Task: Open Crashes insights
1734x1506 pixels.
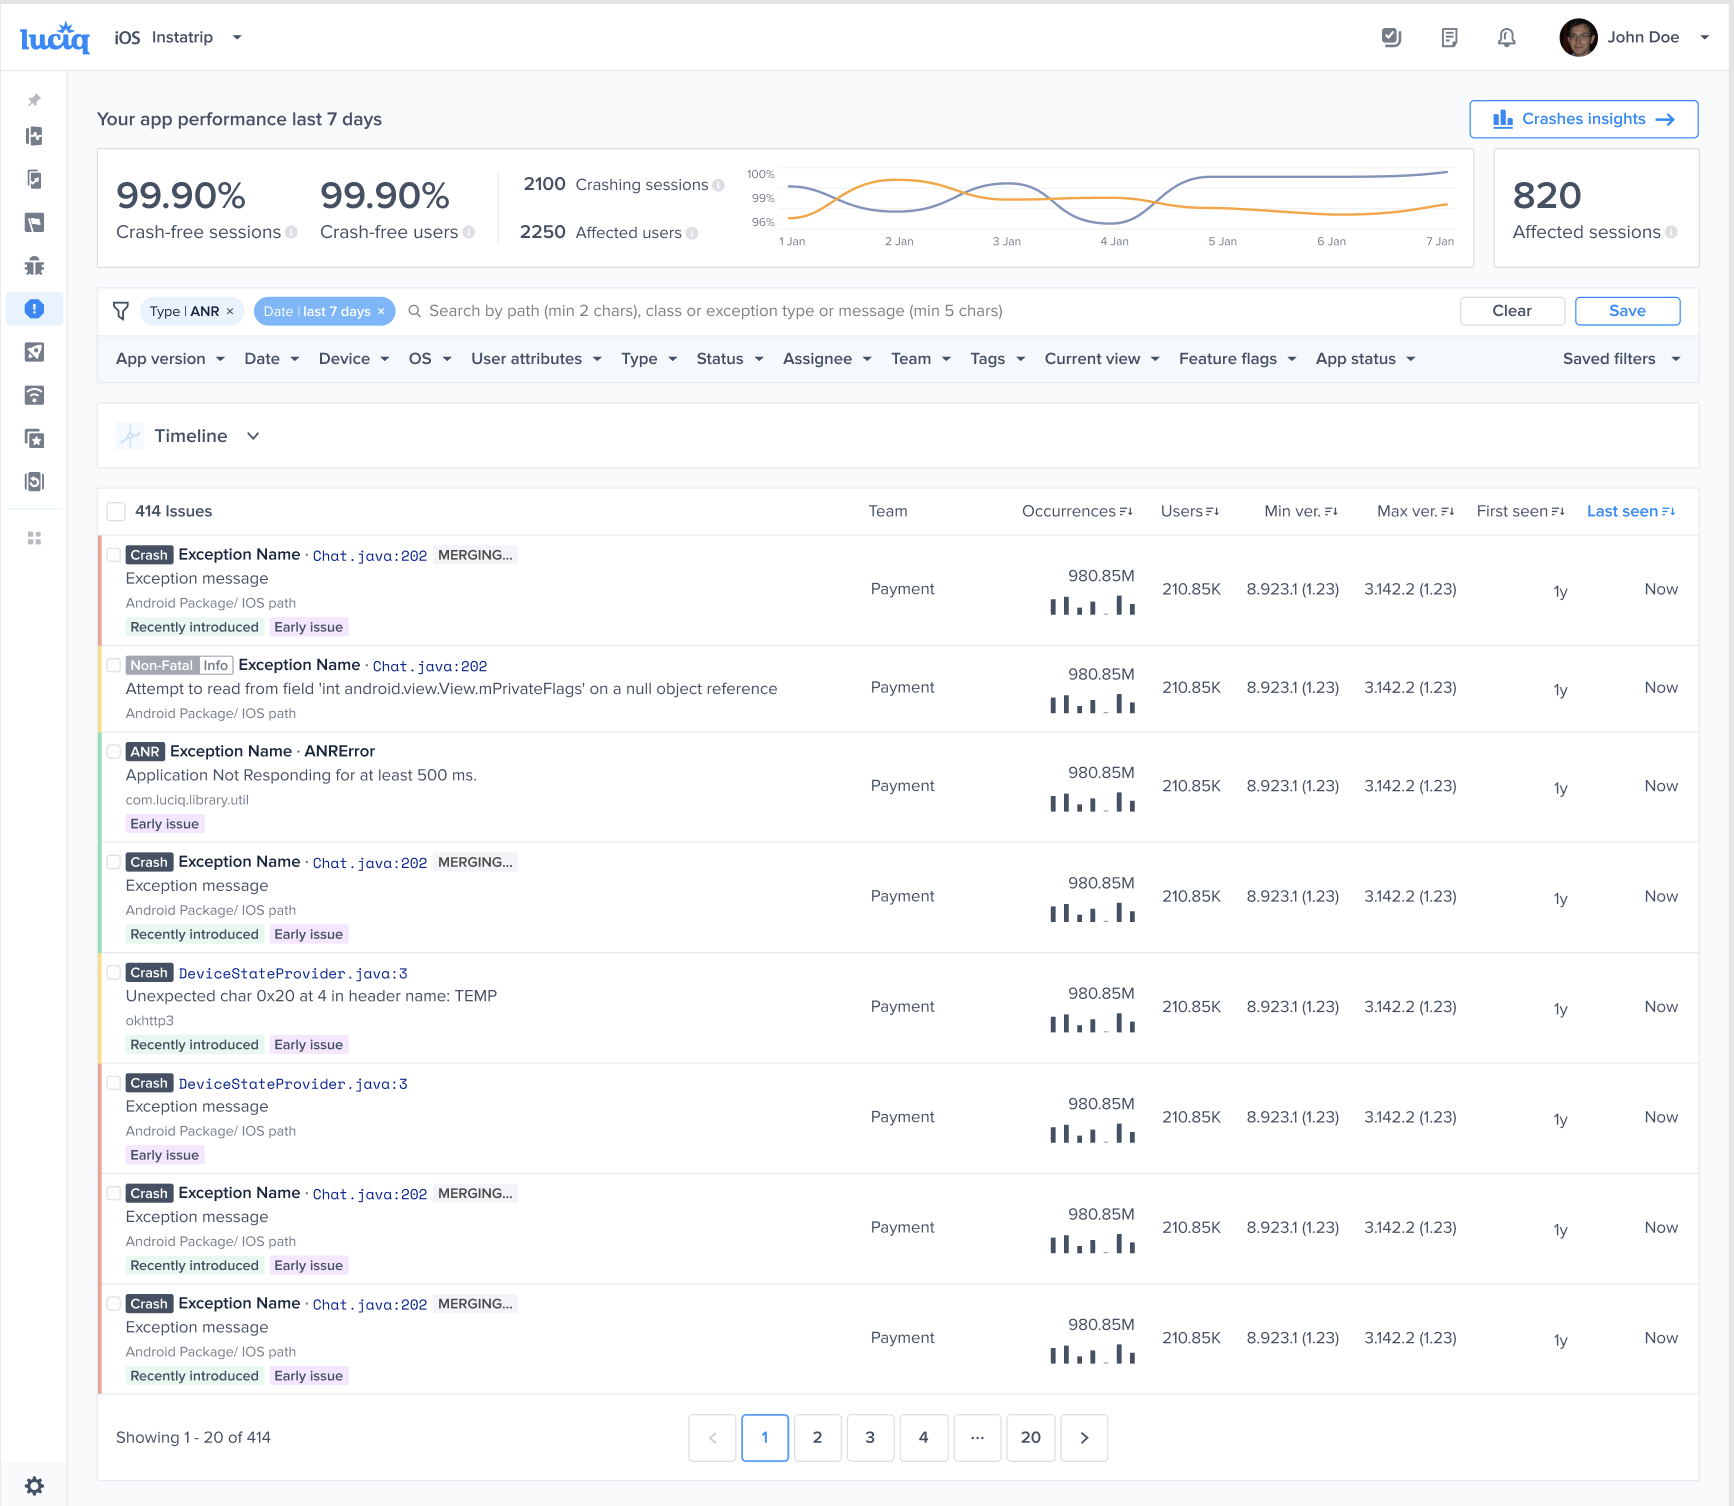Action: (x=1583, y=118)
